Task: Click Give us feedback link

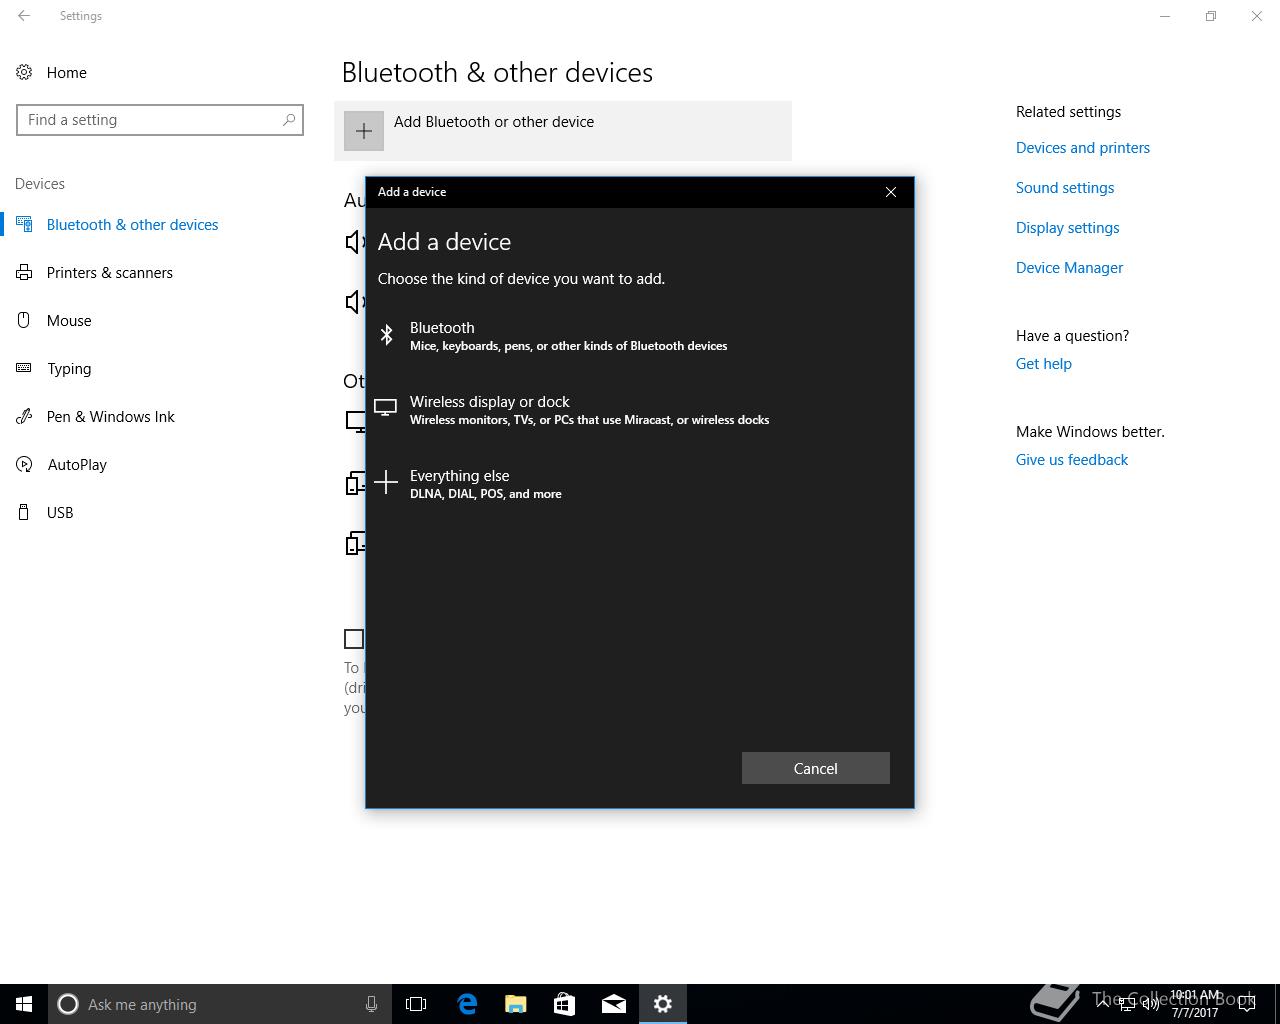Action: click(1072, 460)
